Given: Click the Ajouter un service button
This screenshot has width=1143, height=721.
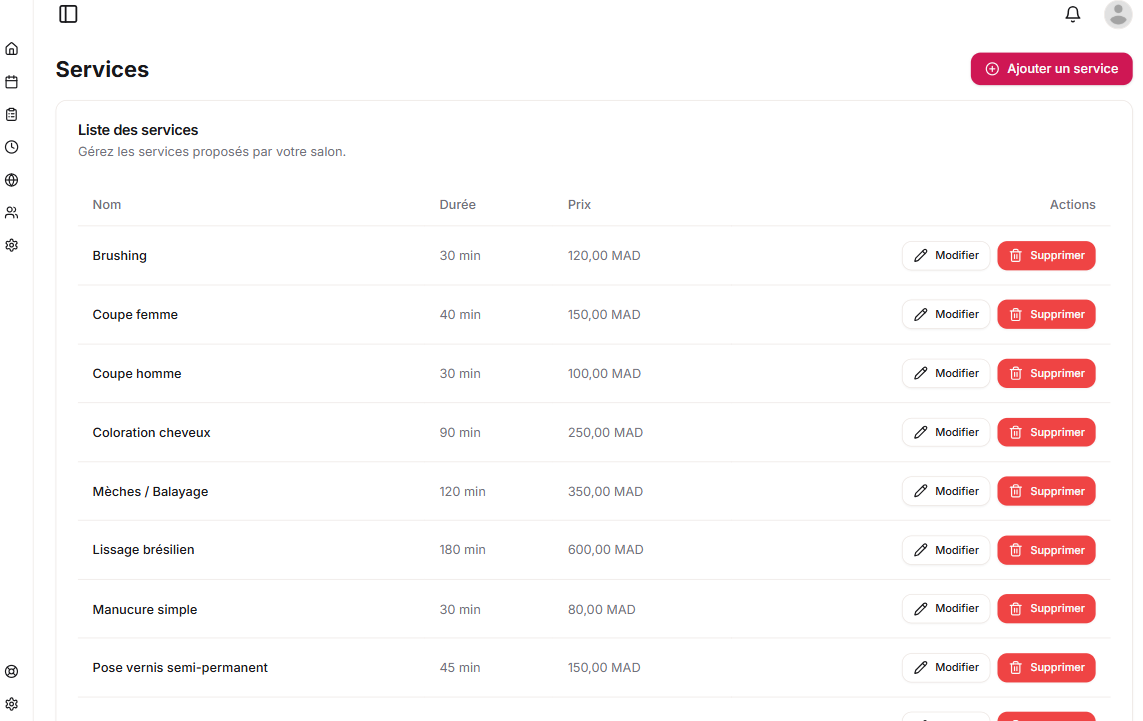Looking at the screenshot, I should 1051,69.
